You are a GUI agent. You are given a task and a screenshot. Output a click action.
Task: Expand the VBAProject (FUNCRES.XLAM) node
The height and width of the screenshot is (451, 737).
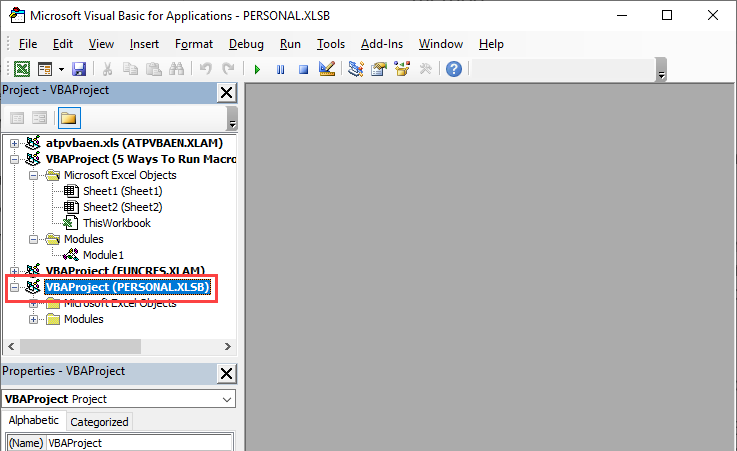(x=15, y=271)
